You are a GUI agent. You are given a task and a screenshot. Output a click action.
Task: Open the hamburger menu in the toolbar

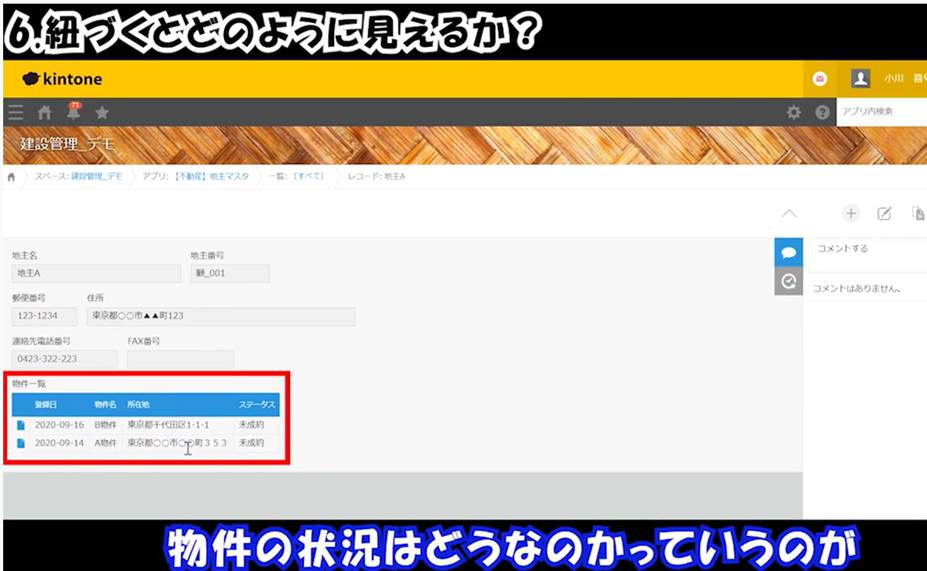pyautogui.click(x=15, y=113)
